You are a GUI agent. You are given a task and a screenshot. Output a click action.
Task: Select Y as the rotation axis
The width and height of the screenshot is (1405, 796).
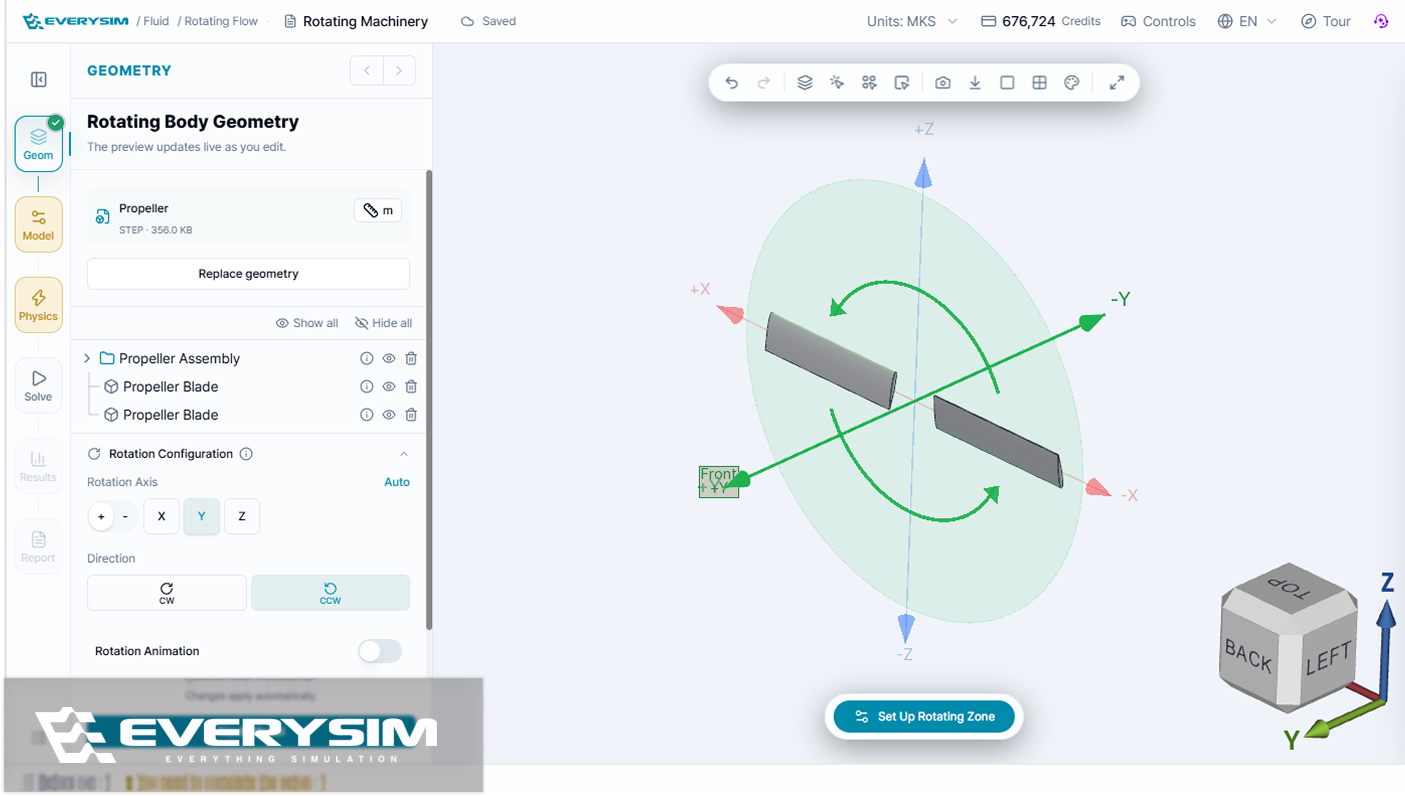pos(202,516)
